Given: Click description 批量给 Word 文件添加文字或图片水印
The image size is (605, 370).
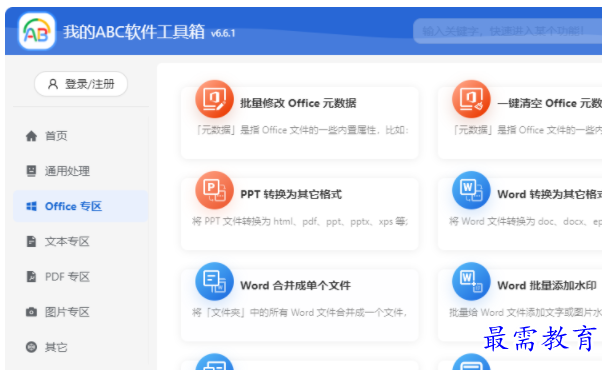Looking at the screenshot, I should 525,313.
